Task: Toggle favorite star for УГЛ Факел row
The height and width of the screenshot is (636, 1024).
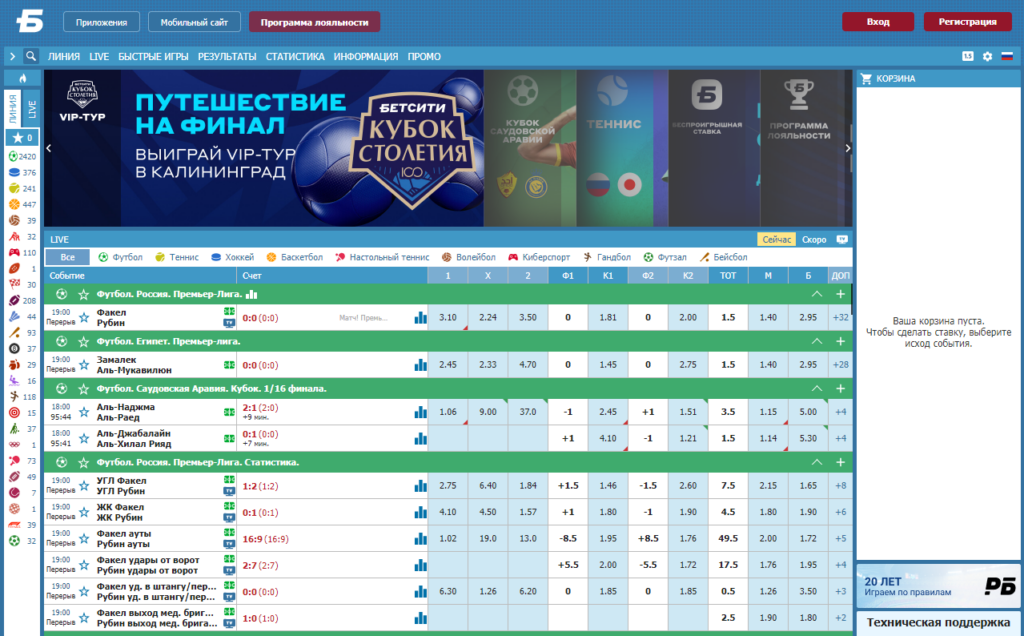Action: [84, 486]
